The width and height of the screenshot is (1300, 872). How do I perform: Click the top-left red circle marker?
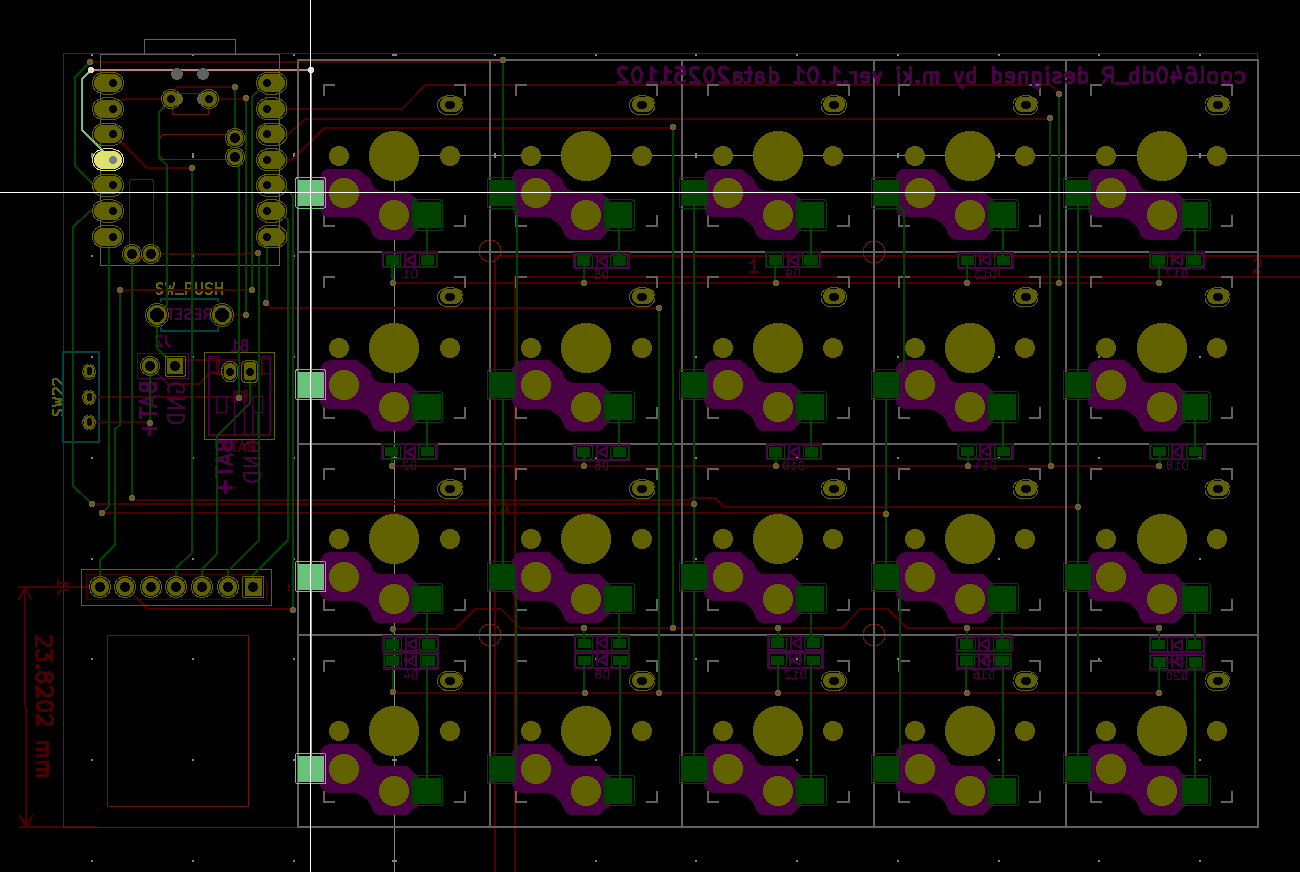click(x=490, y=251)
